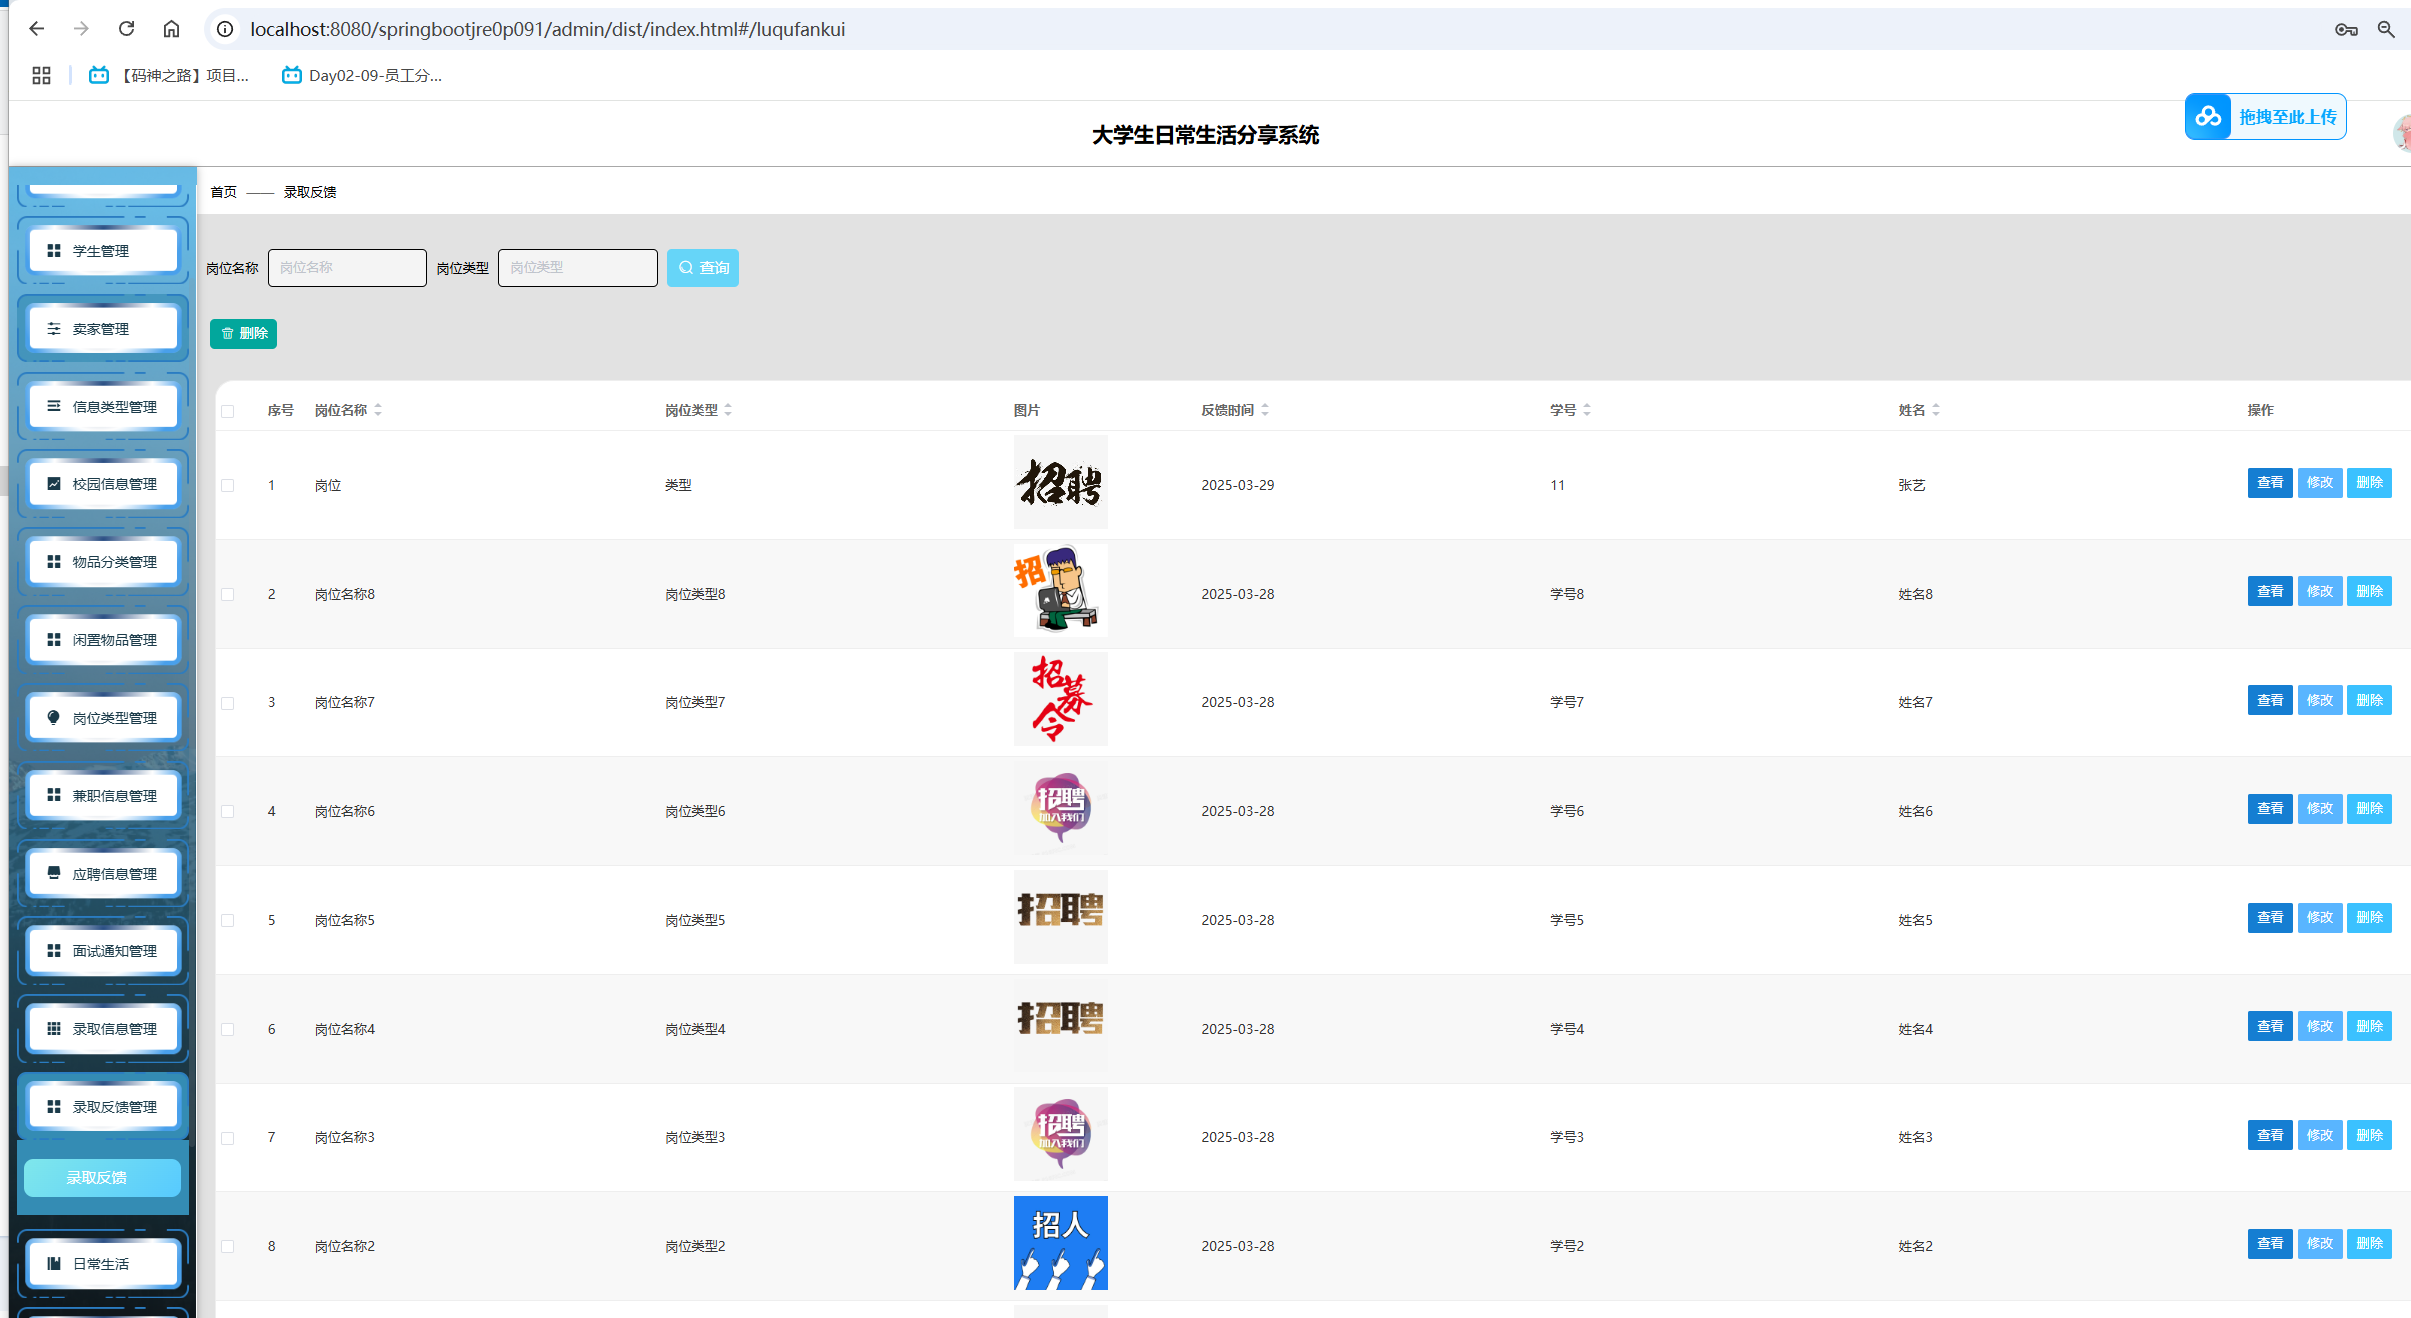Click the 岗位类型 search input field

[577, 268]
